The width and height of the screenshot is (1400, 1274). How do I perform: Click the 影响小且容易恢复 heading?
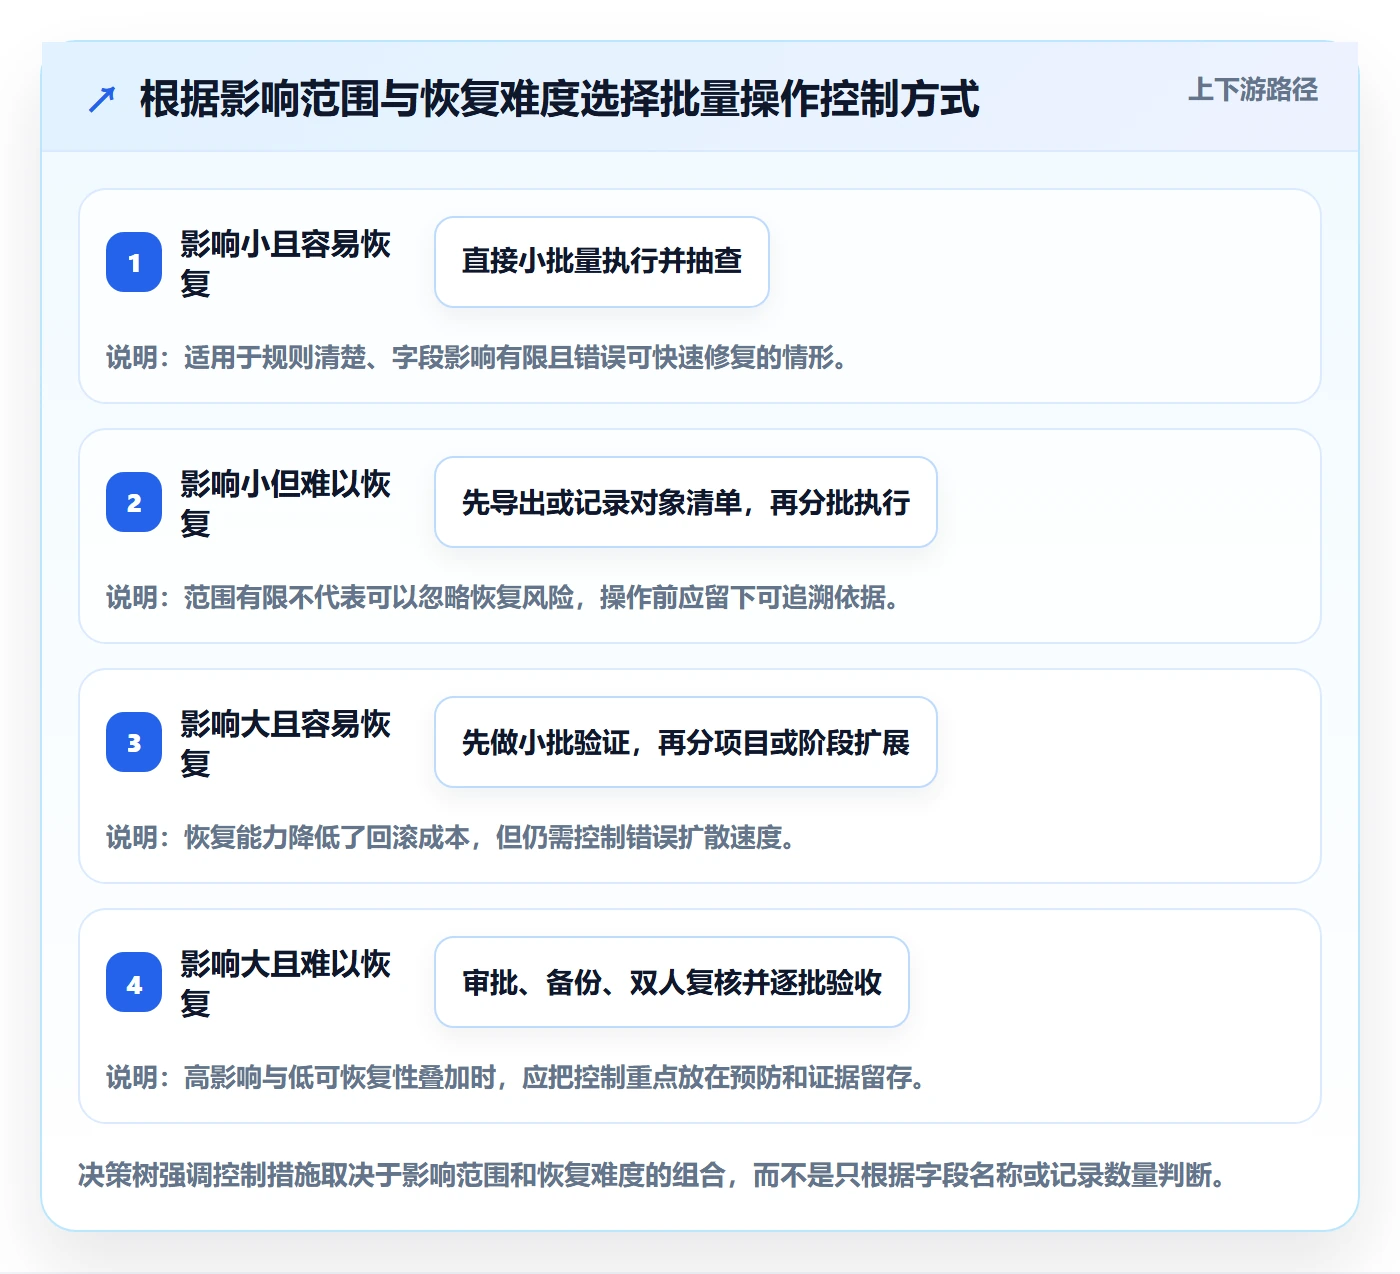[x=286, y=263]
